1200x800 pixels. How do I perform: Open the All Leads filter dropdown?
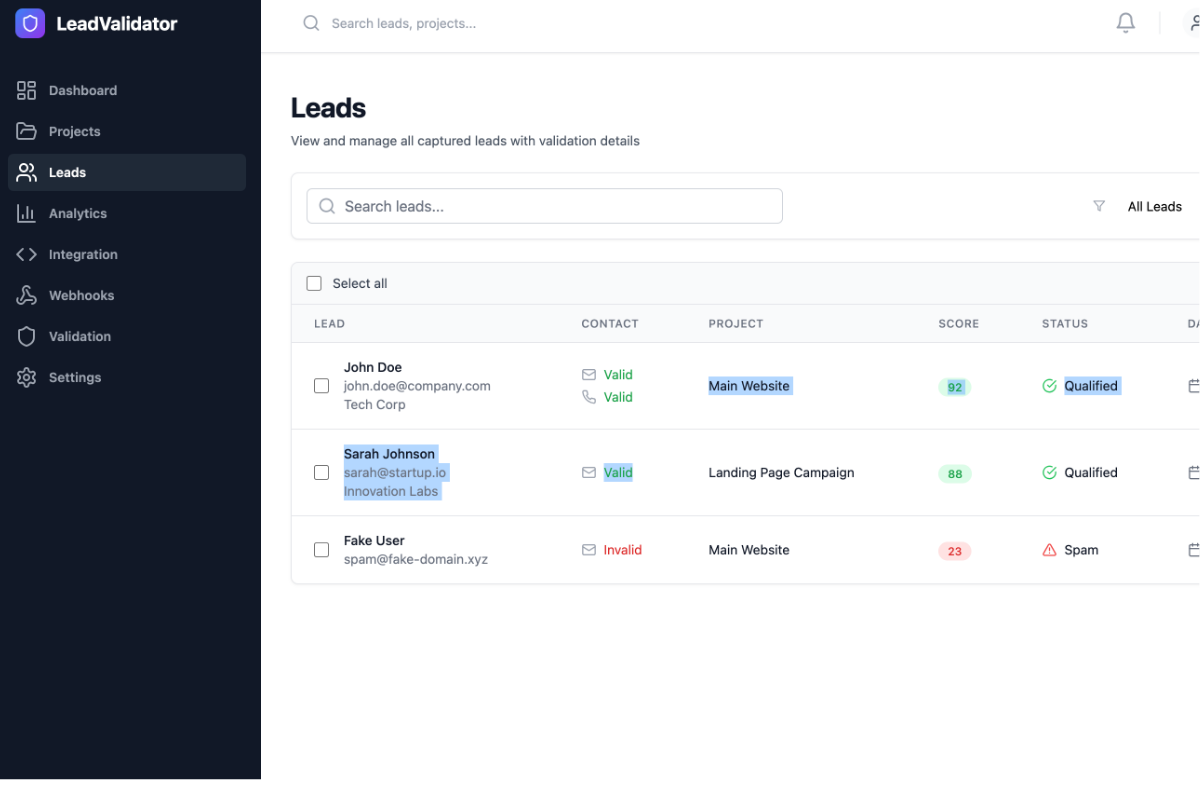coord(1155,206)
